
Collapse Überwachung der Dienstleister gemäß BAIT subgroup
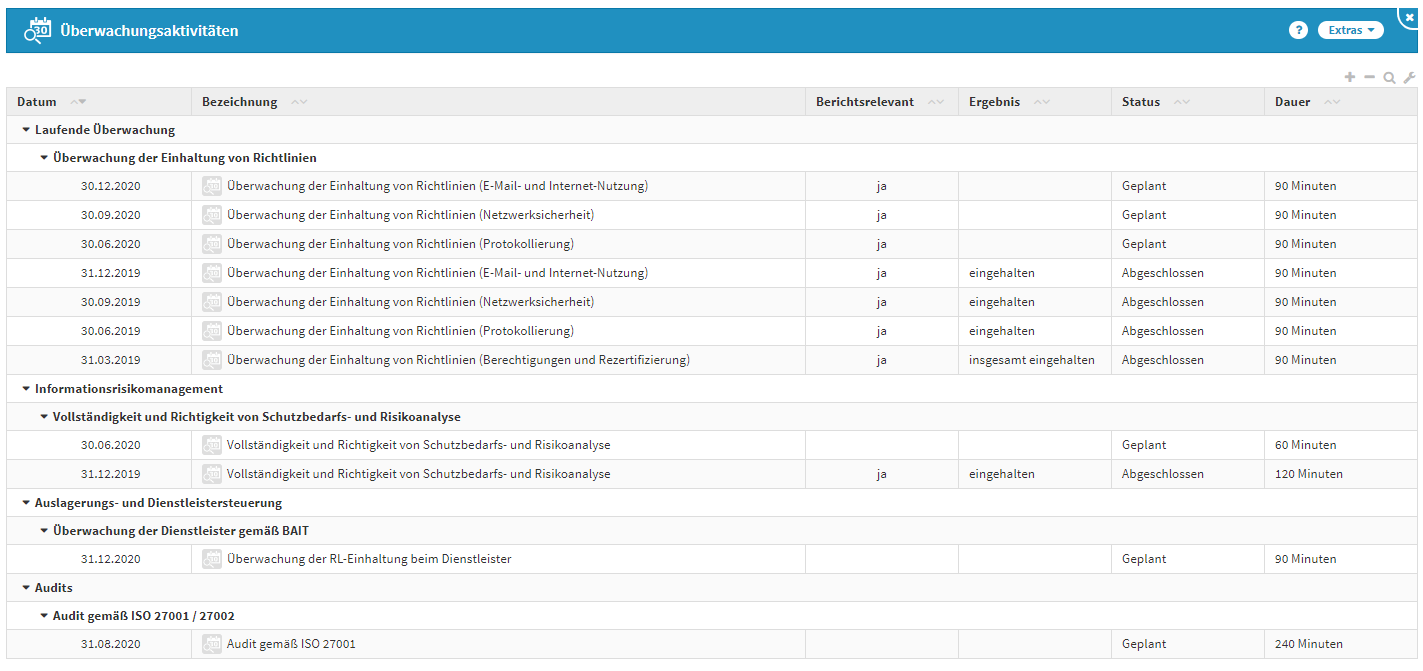[44, 531]
